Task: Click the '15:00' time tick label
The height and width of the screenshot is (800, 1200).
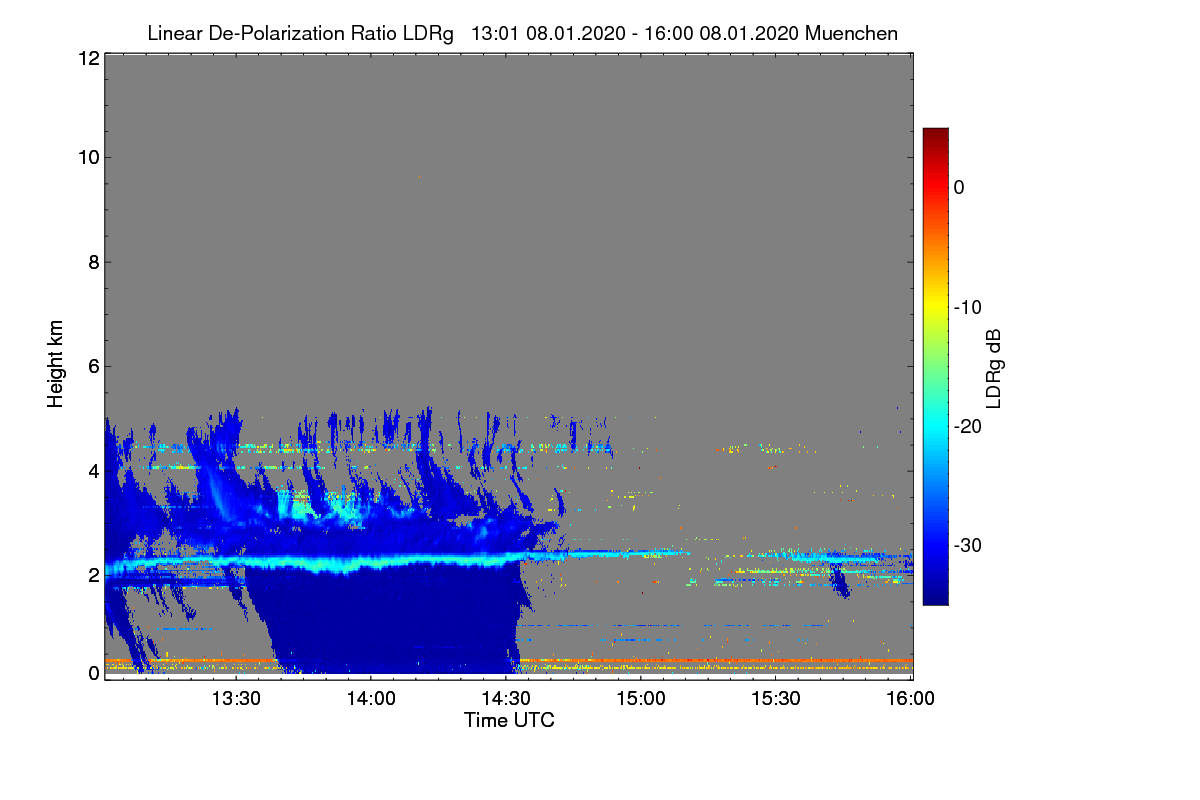Action: 641,700
